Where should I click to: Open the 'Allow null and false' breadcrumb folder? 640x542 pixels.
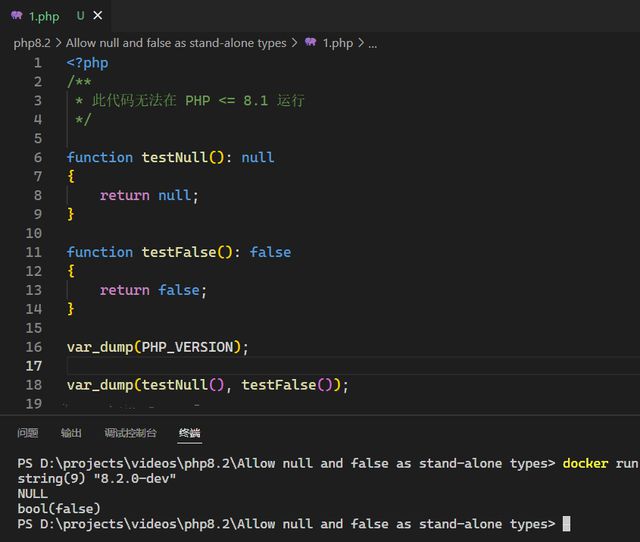[176, 43]
